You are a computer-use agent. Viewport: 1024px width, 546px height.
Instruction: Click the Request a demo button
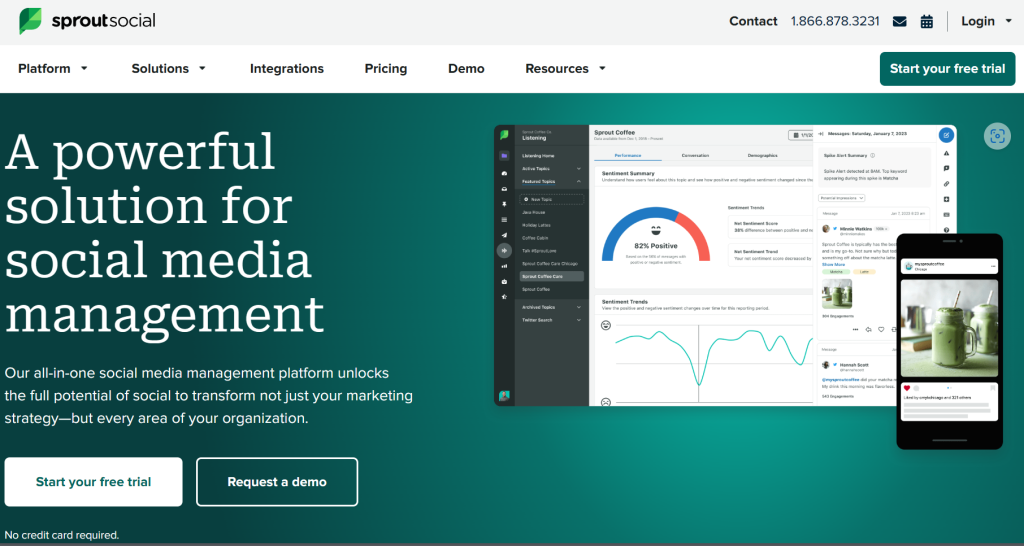(277, 482)
